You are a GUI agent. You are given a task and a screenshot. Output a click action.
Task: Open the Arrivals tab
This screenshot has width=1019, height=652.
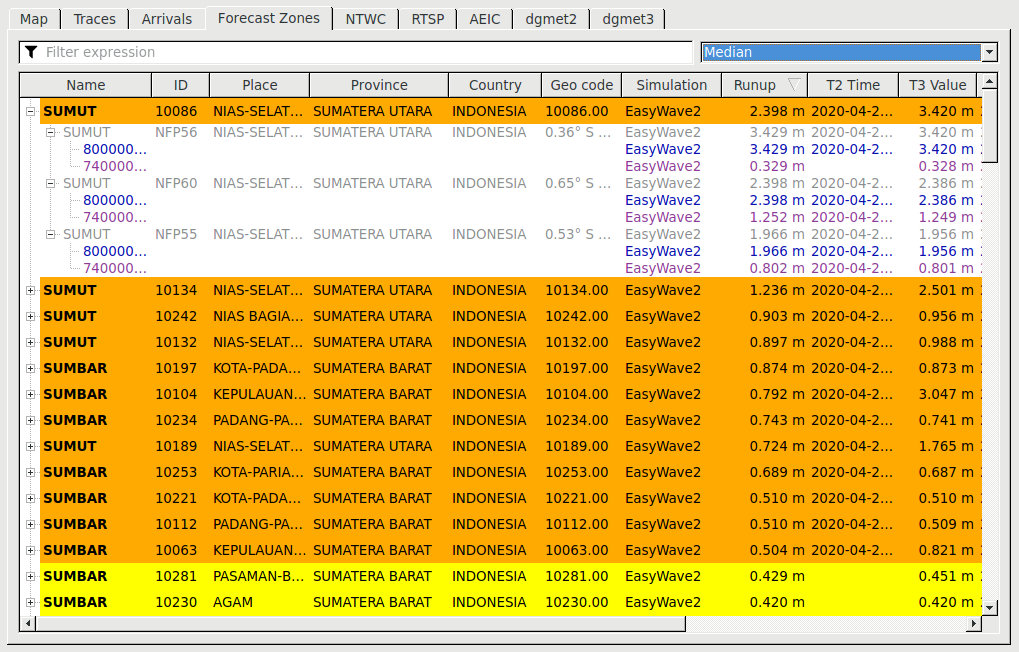pos(166,19)
